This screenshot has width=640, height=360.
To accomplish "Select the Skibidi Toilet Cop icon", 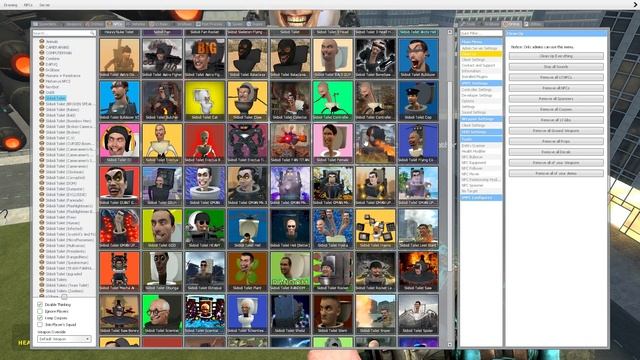I will [418, 100].
